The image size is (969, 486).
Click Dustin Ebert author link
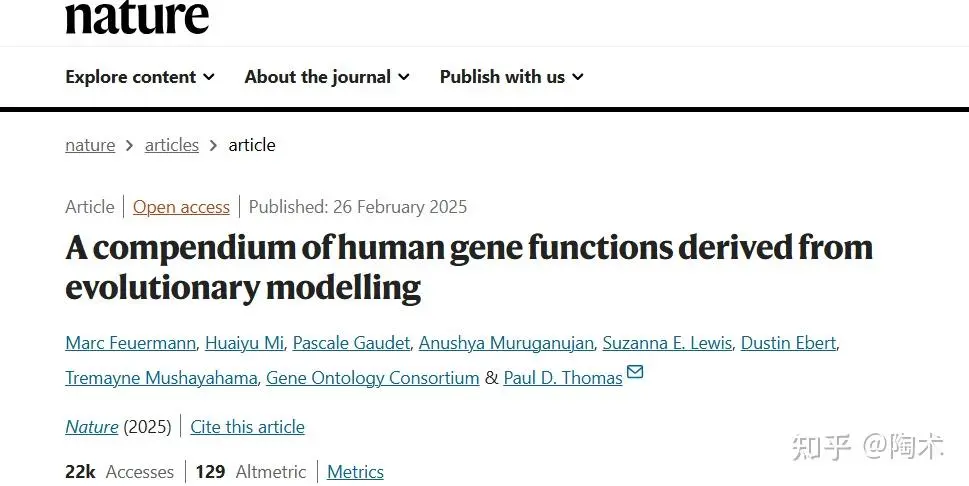point(789,343)
